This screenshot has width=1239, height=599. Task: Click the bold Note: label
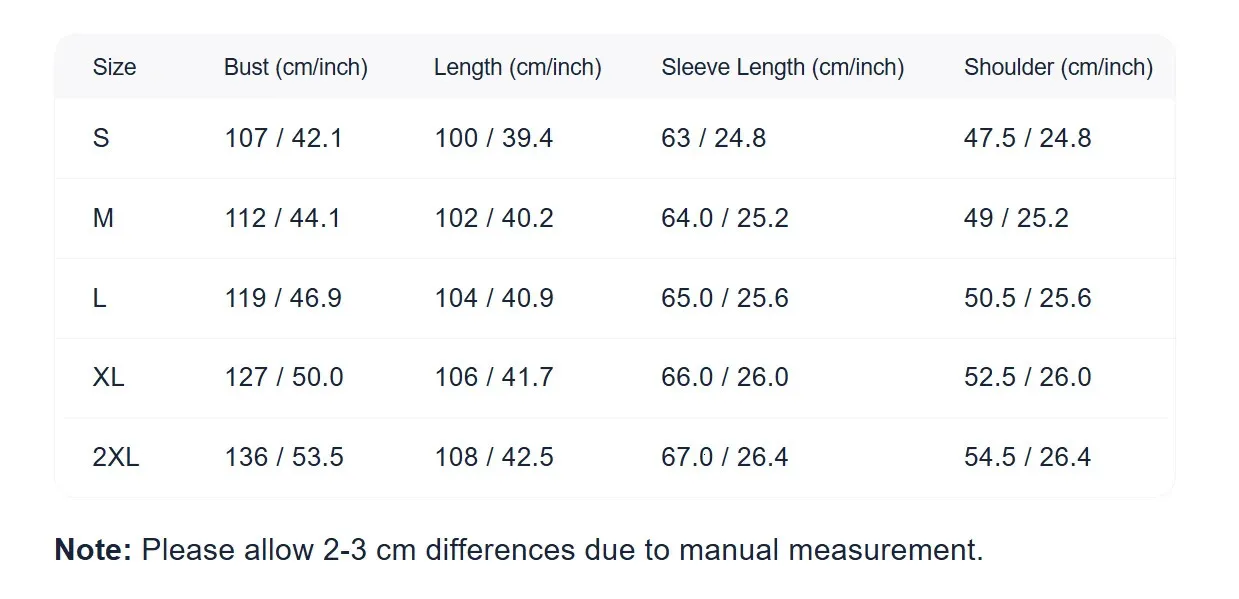tap(93, 550)
